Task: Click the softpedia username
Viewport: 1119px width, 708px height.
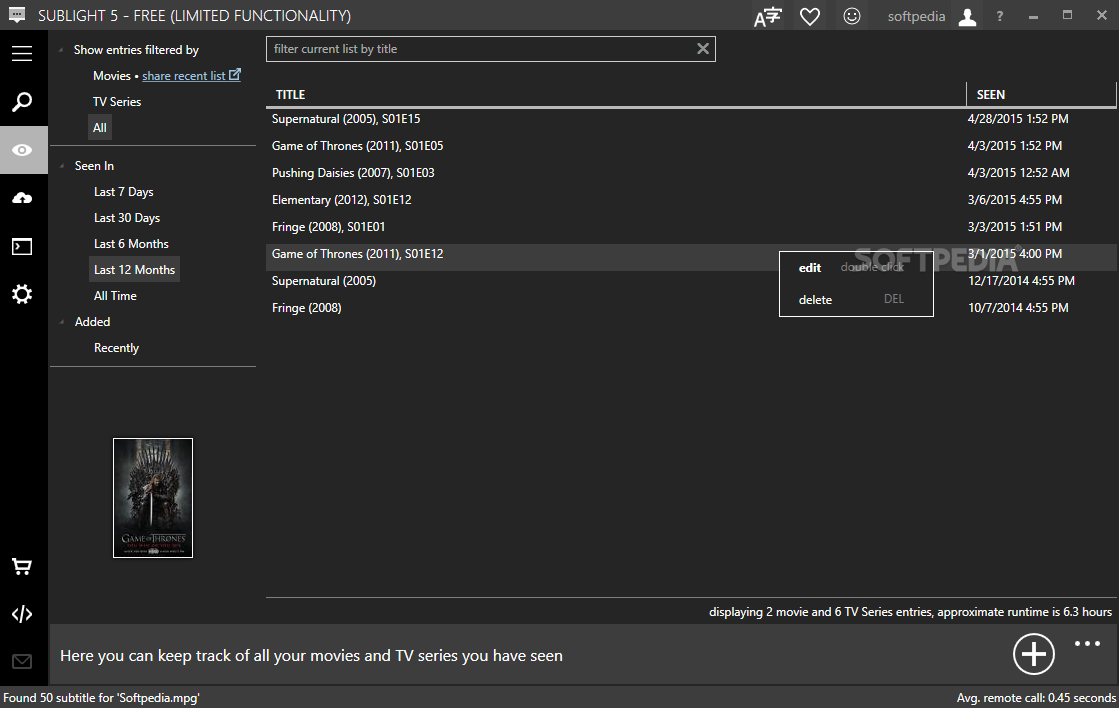Action: 916,16
